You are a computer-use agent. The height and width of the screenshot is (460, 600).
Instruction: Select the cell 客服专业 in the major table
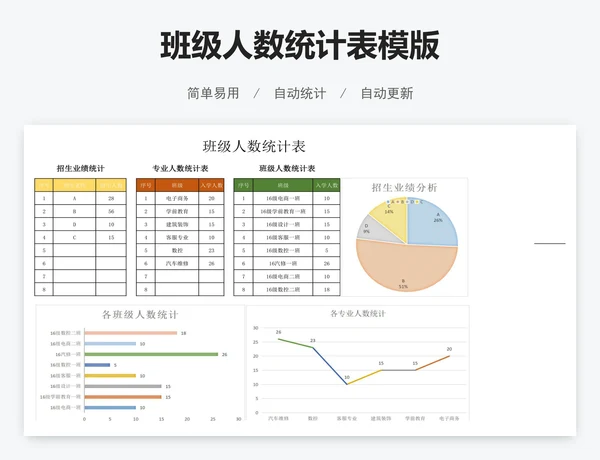tap(177, 237)
